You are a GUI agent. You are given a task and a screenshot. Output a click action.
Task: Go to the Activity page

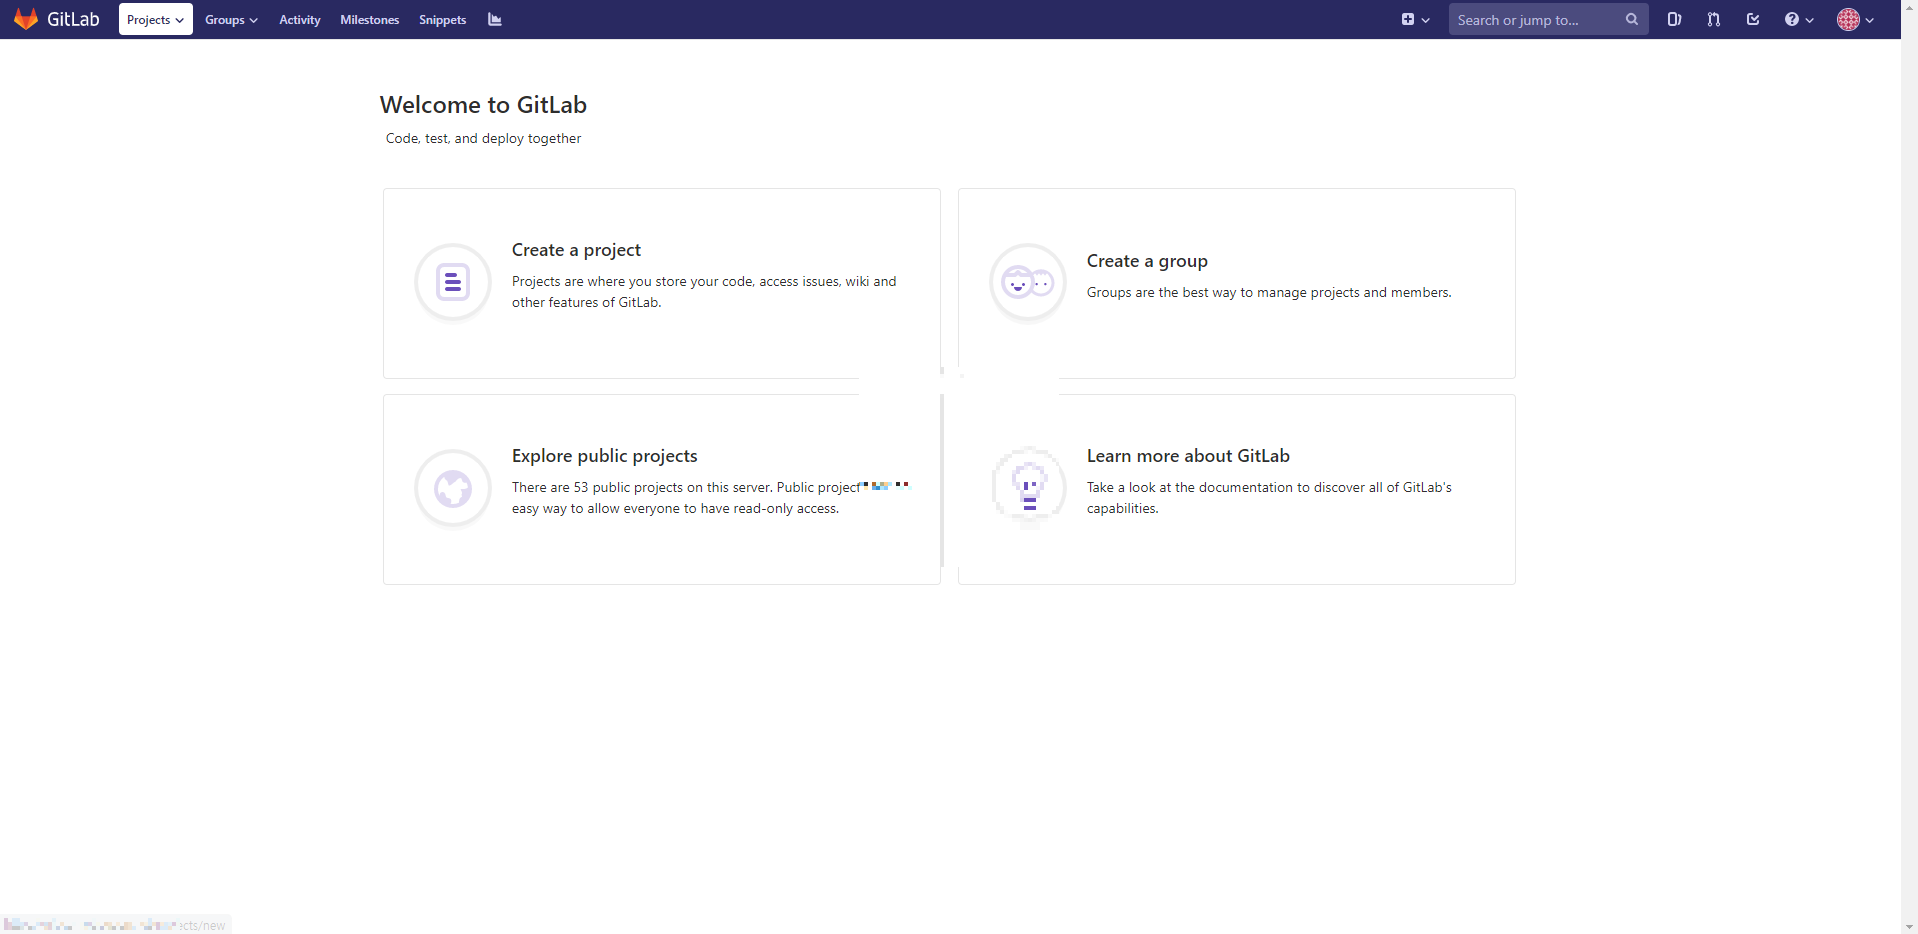pos(300,20)
